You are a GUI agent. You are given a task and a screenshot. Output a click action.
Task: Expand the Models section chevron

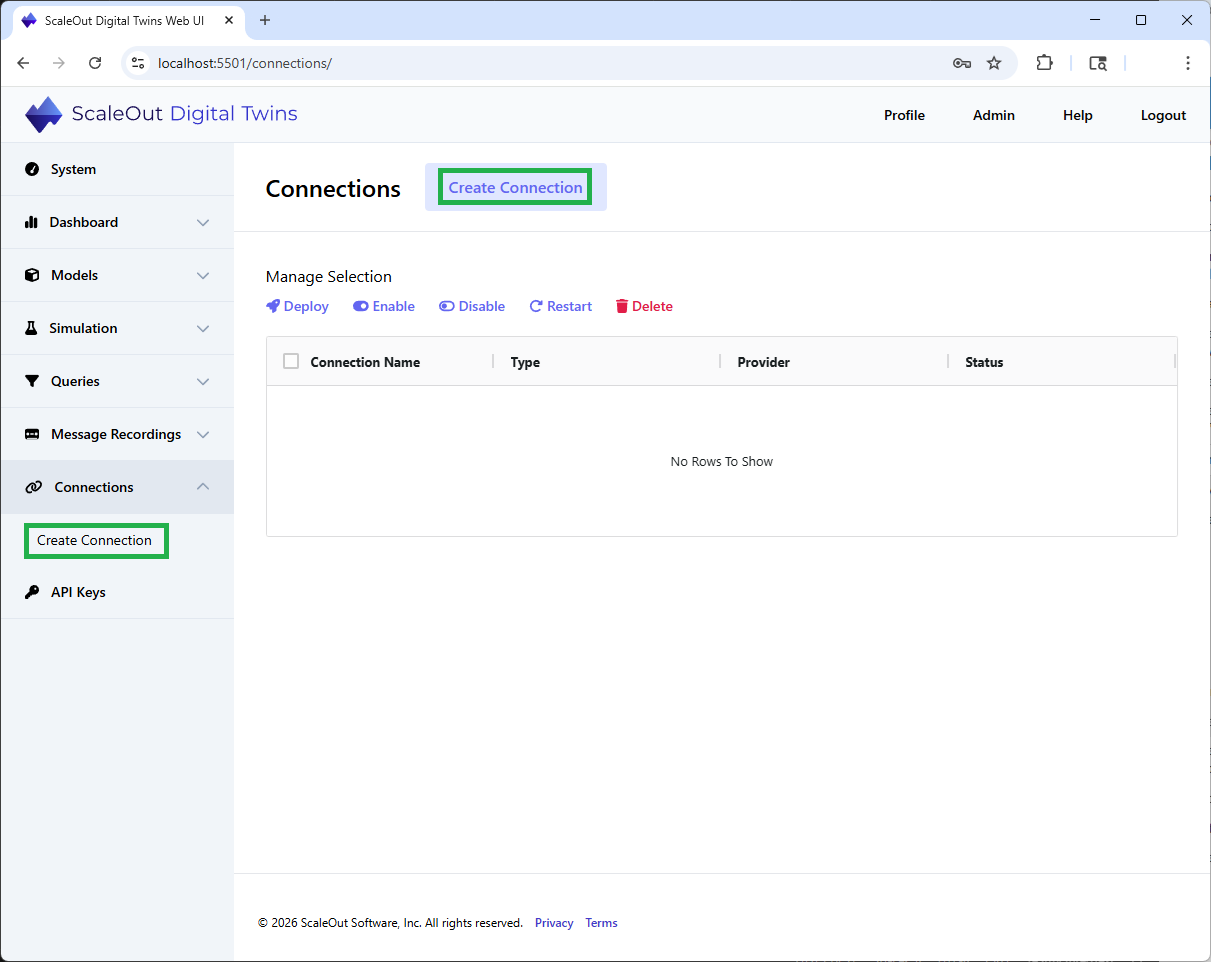(203, 275)
